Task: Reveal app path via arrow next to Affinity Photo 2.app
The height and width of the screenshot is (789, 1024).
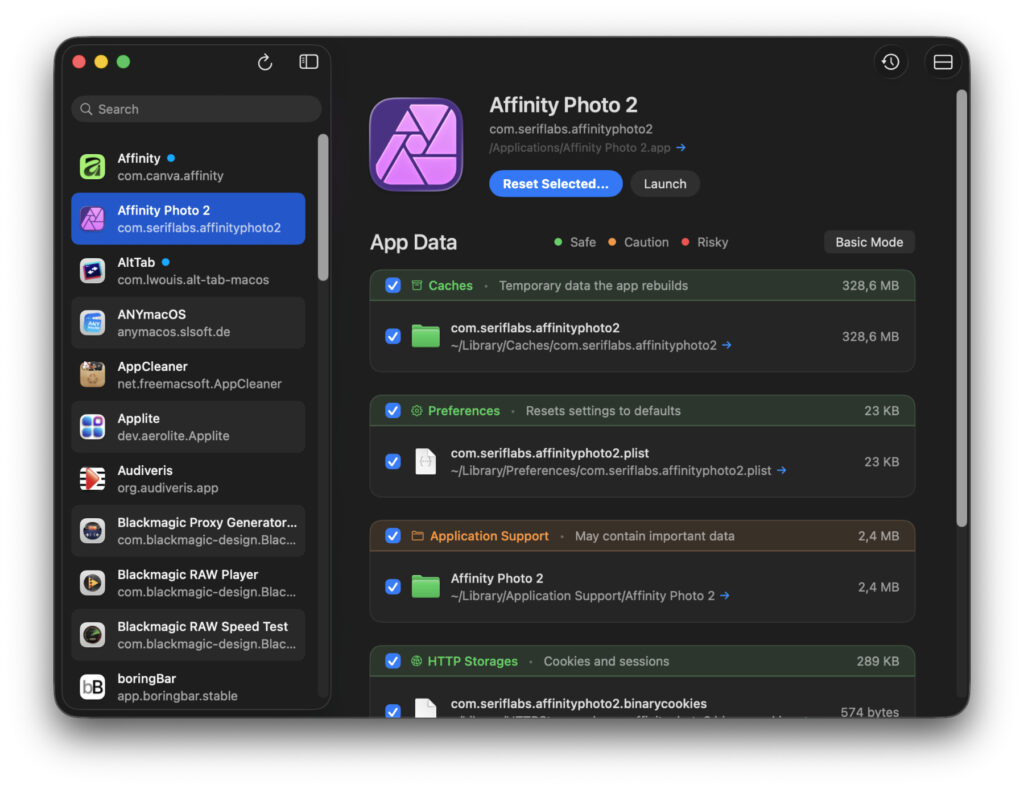Action: (x=681, y=148)
